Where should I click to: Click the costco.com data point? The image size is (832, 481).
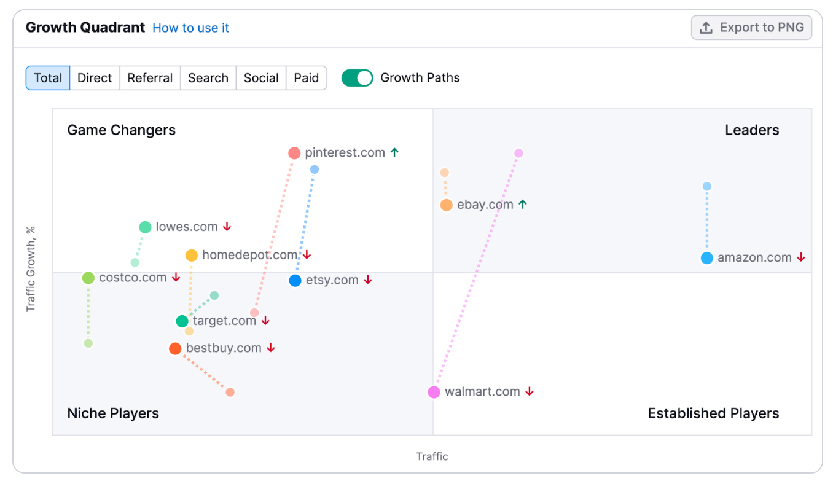(88, 278)
